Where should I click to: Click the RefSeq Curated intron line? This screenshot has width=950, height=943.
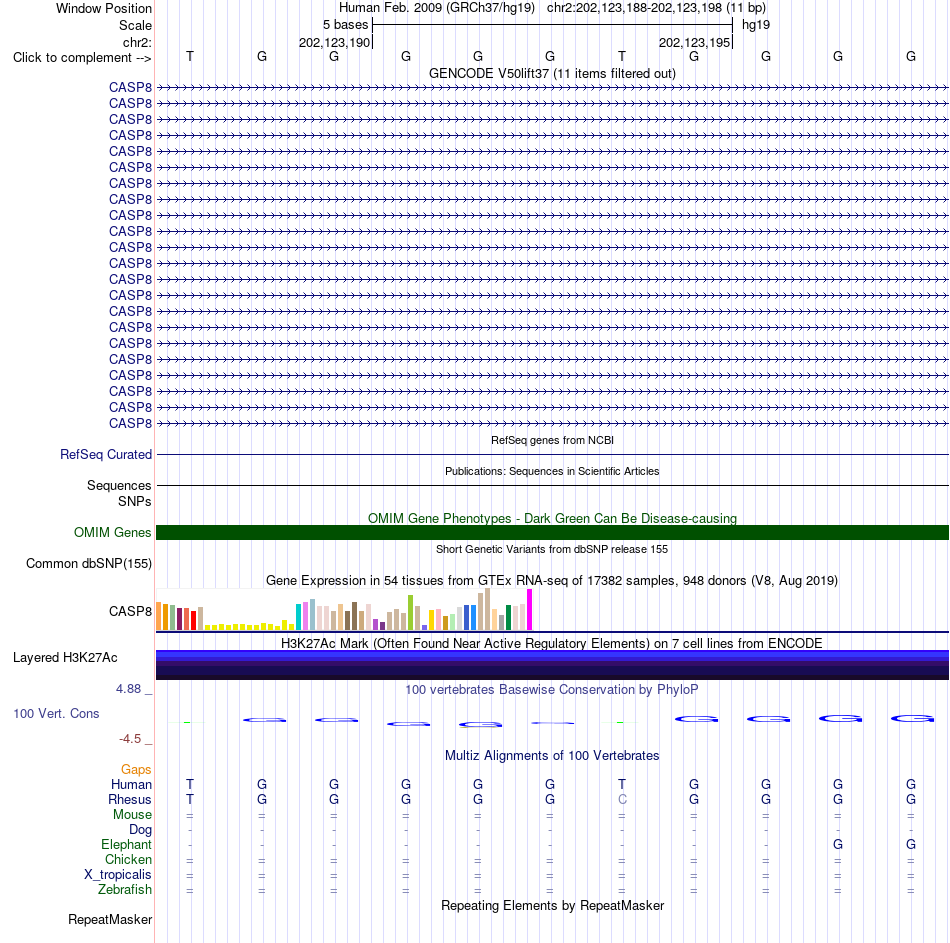pyautogui.click(x=552, y=455)
